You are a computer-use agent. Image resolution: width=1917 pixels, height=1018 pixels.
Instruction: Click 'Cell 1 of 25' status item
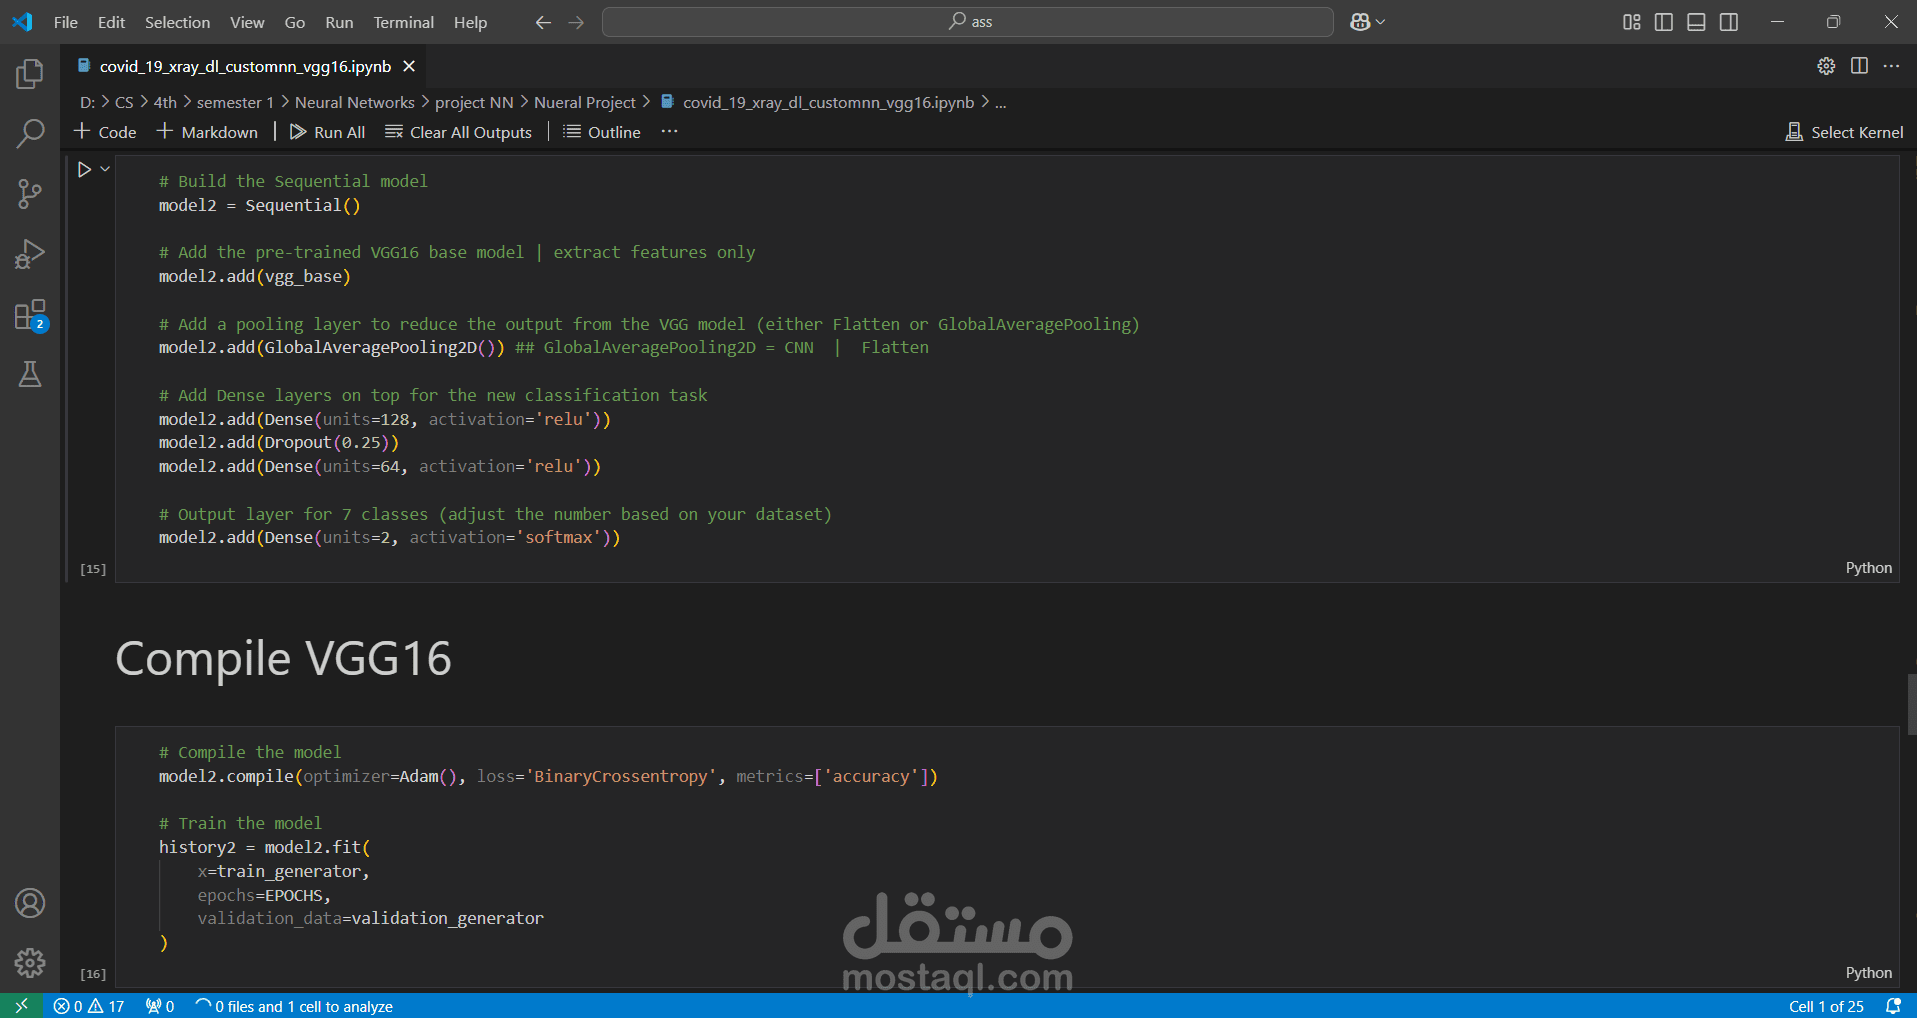(x=1826, y=1006)
